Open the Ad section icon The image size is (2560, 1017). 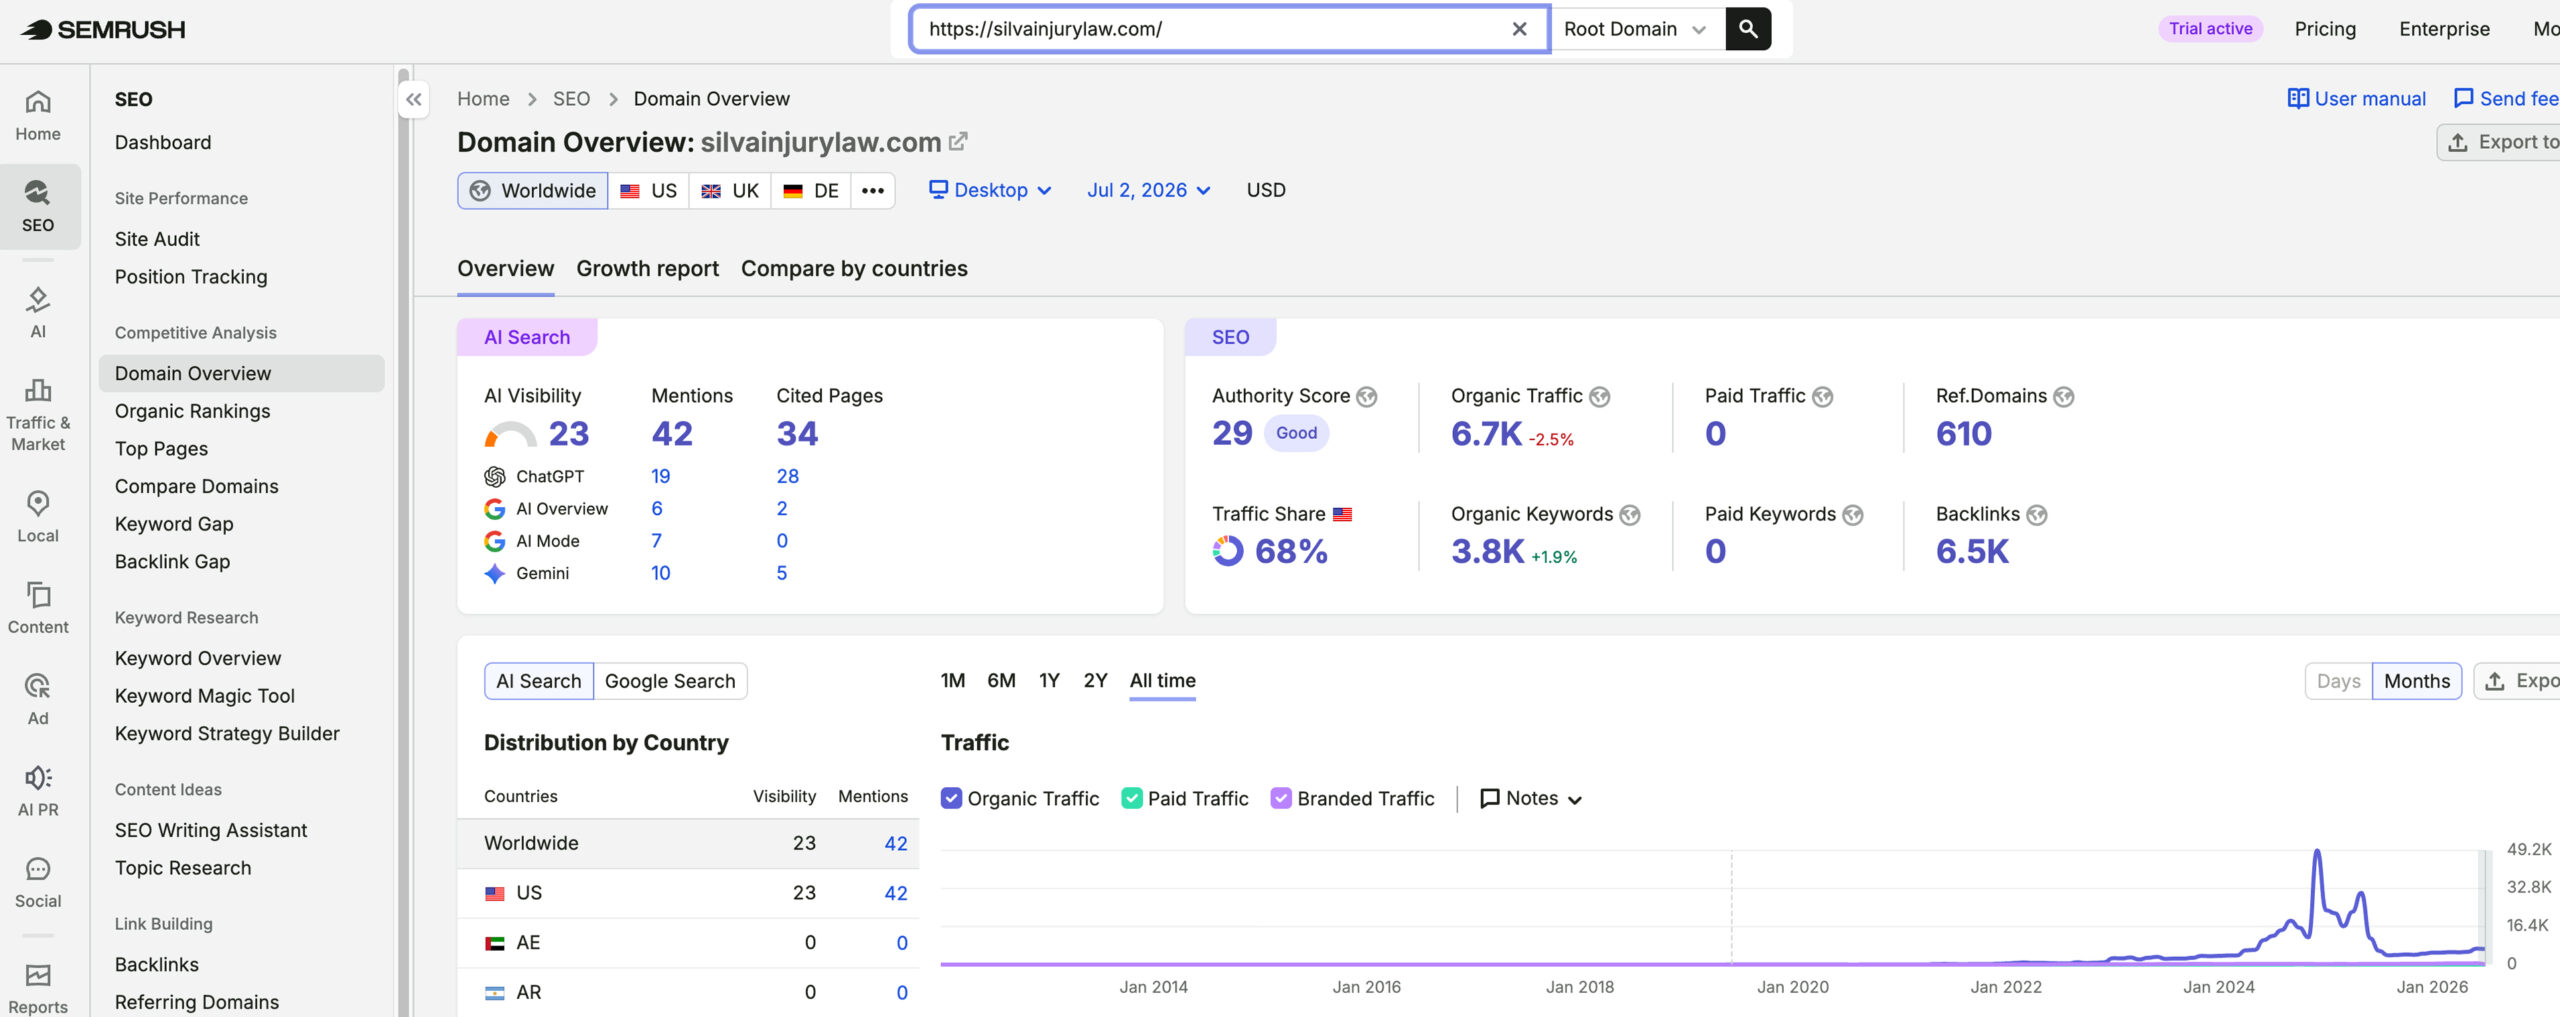(x=38, y=700)
